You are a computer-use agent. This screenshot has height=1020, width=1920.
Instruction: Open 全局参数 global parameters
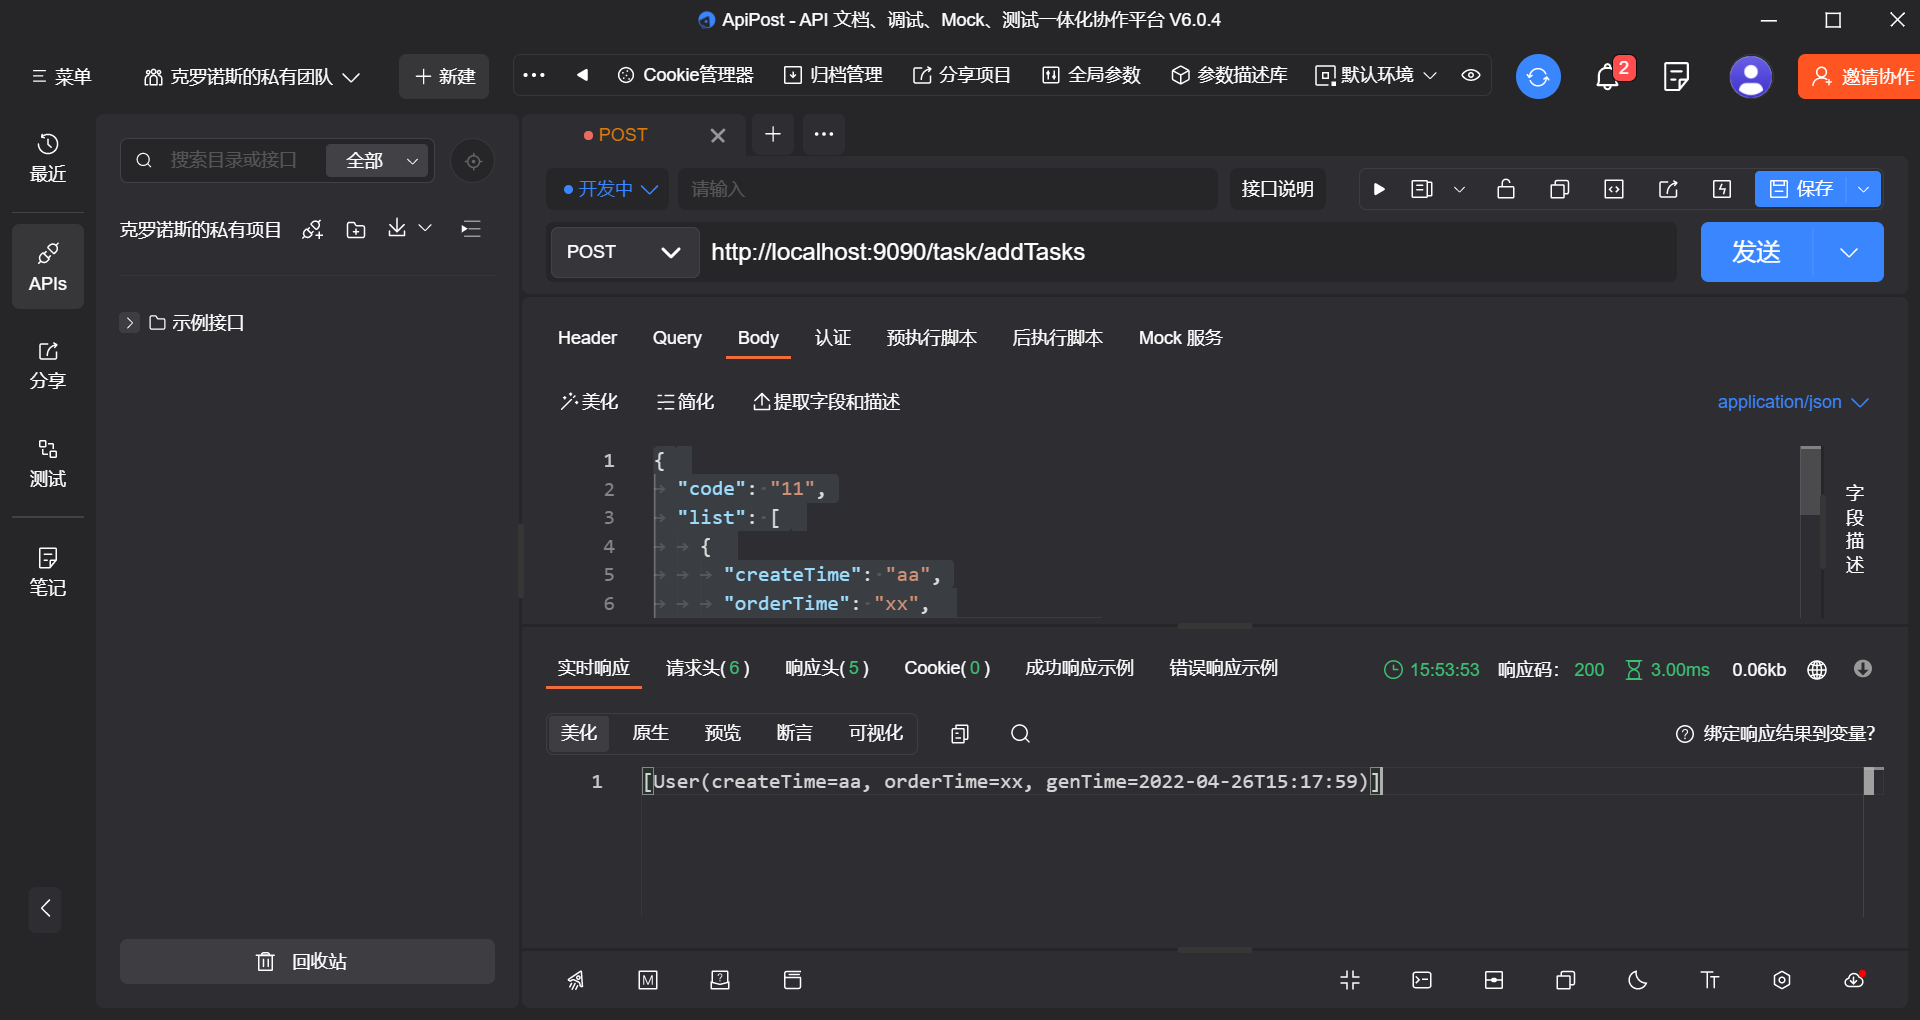pos(1090,75)
